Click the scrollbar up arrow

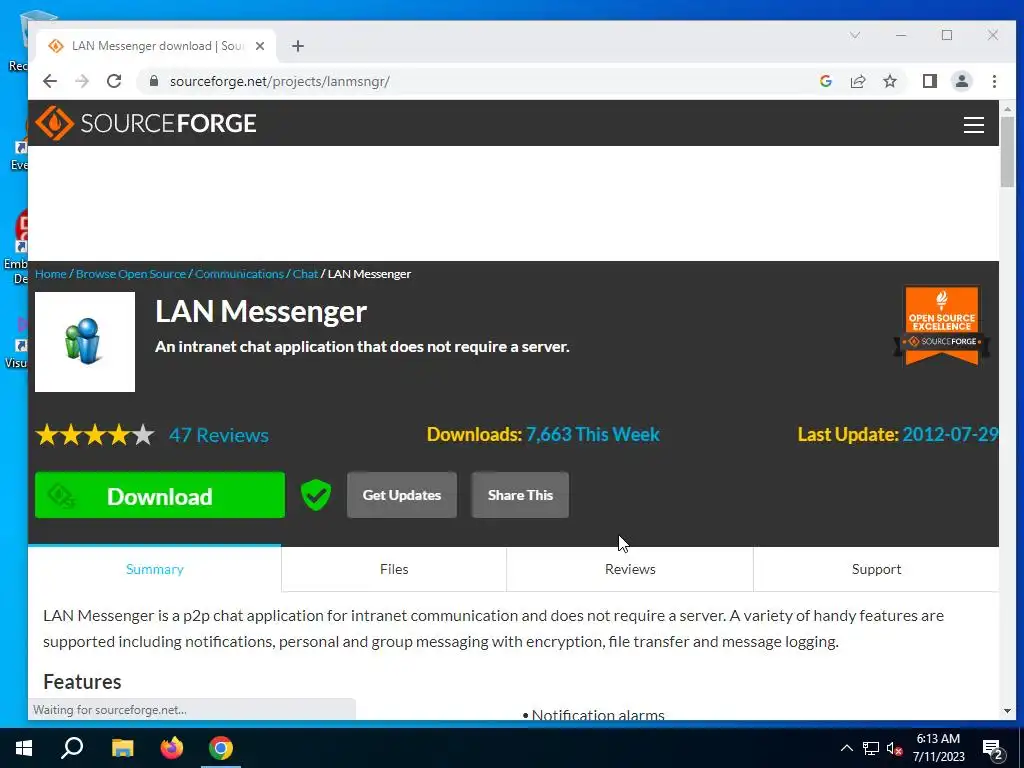(x=1007, y=109)
